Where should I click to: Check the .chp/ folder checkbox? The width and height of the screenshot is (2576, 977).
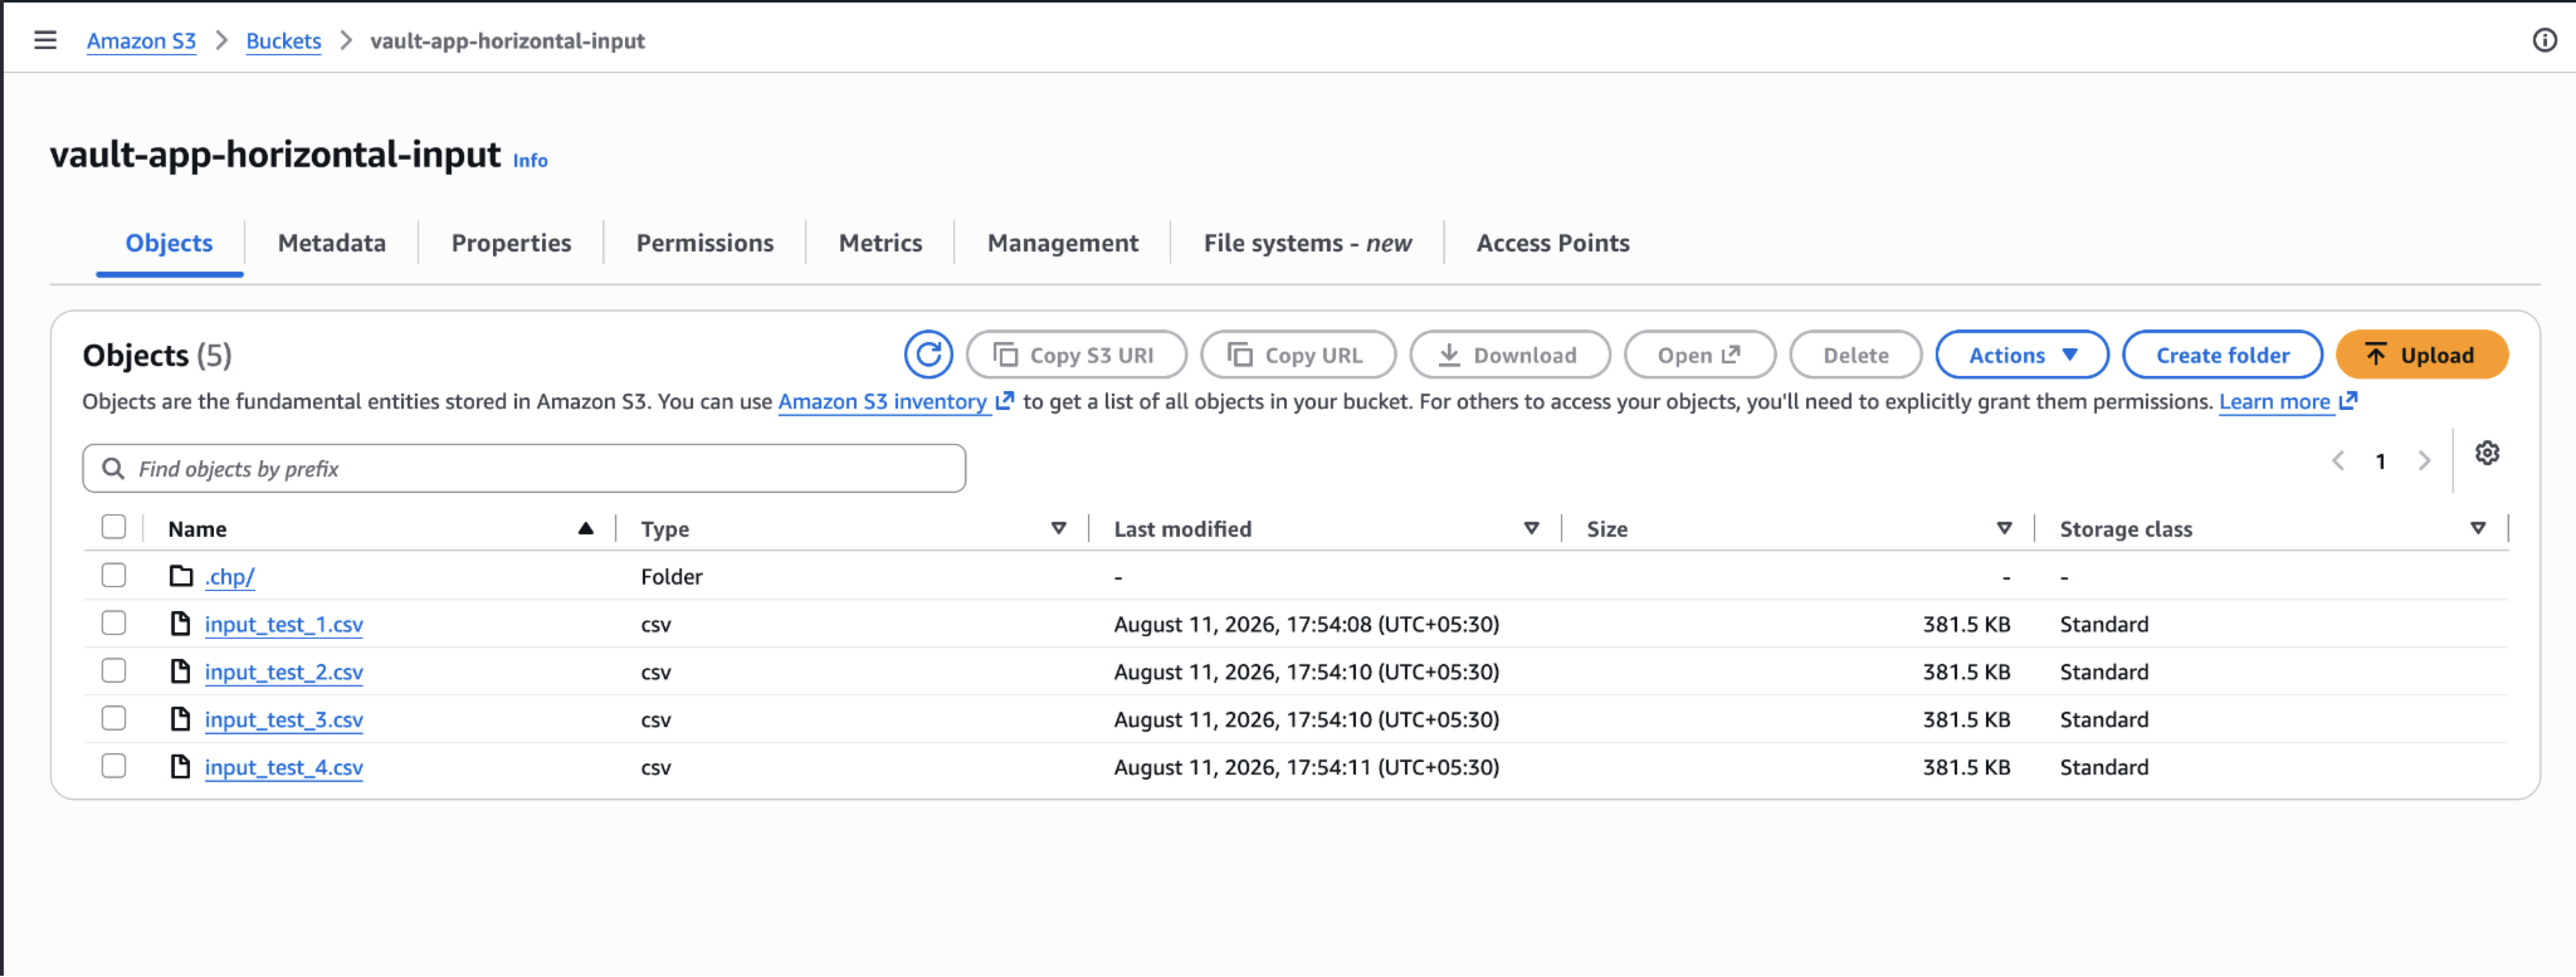tap(114, 575)
